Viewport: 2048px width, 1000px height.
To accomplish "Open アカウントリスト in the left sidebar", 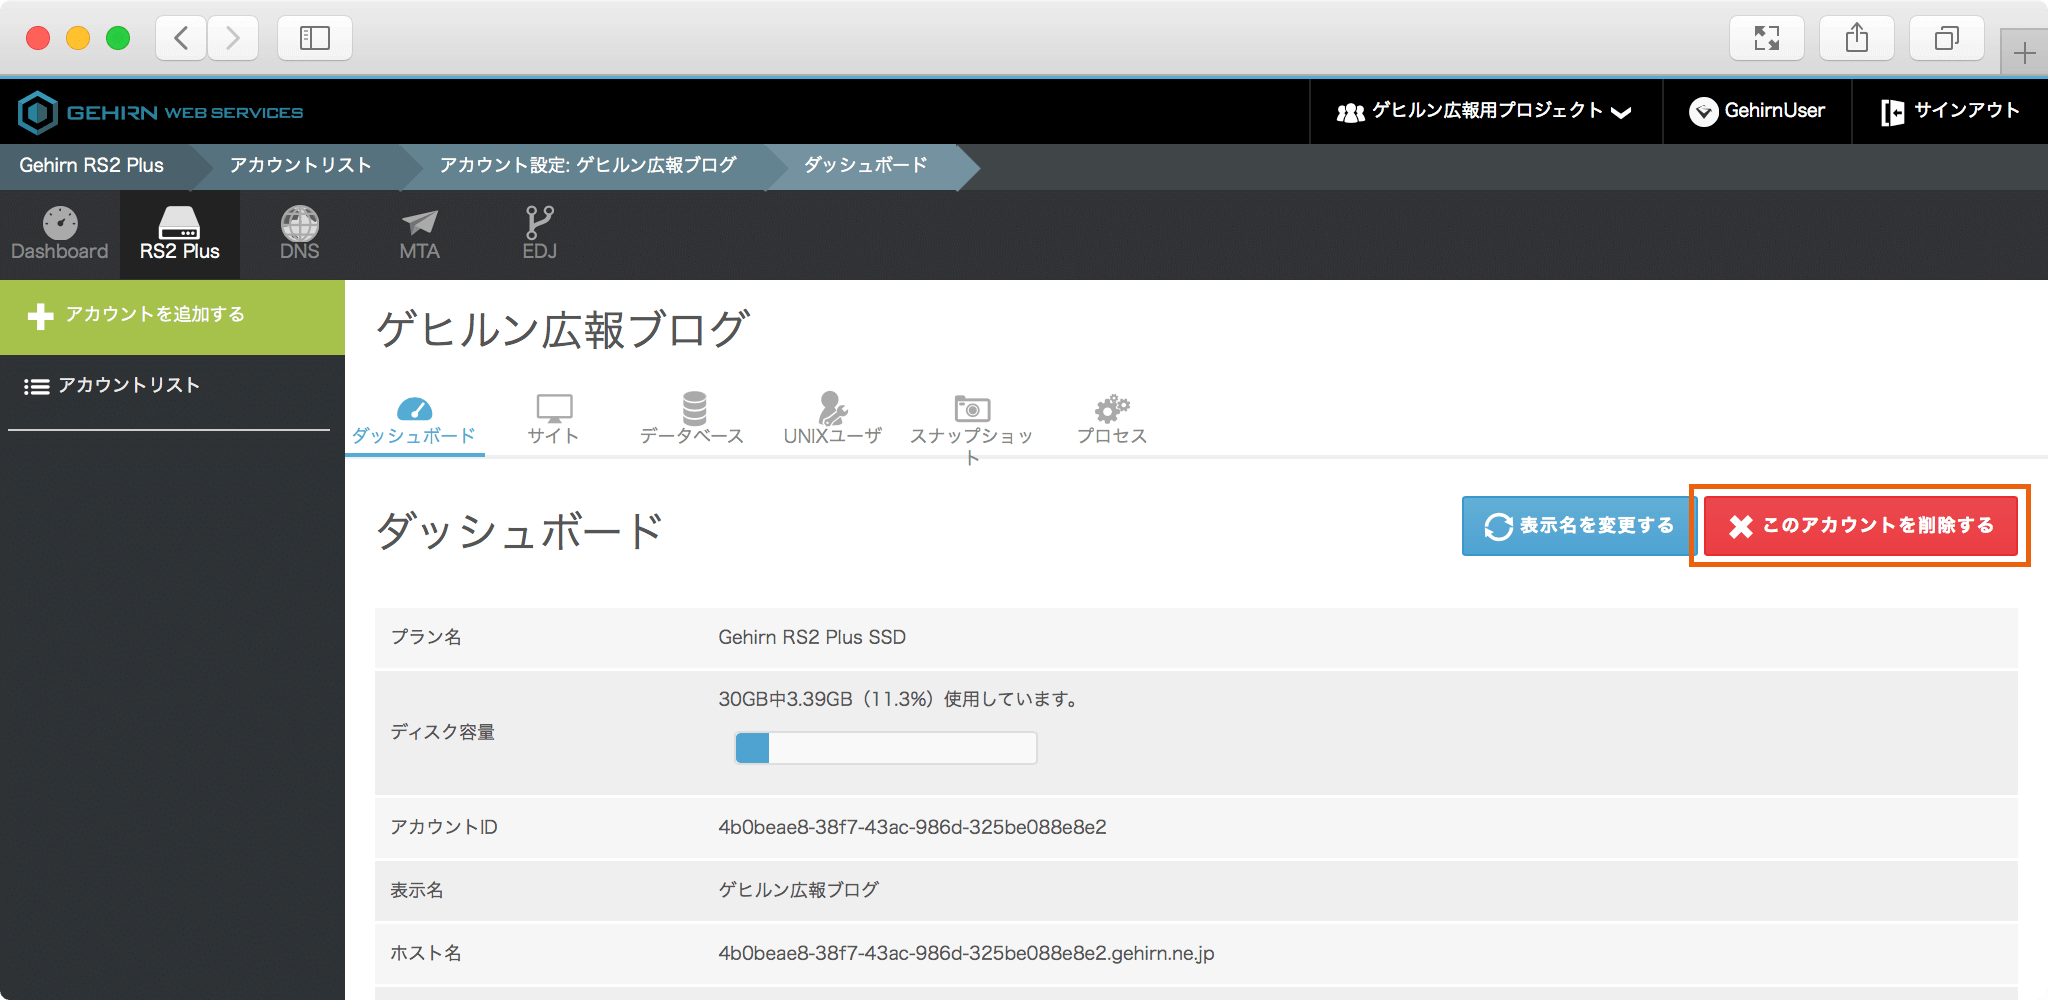I will (128, 386).
